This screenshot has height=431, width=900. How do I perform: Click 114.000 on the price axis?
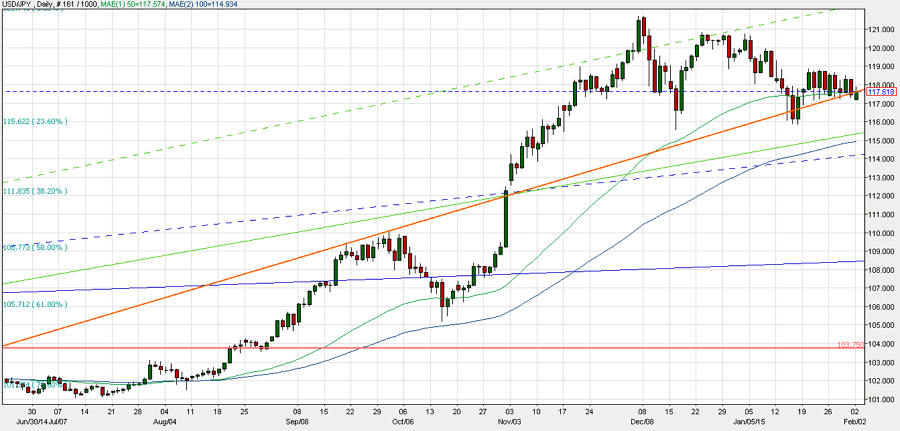882,159
